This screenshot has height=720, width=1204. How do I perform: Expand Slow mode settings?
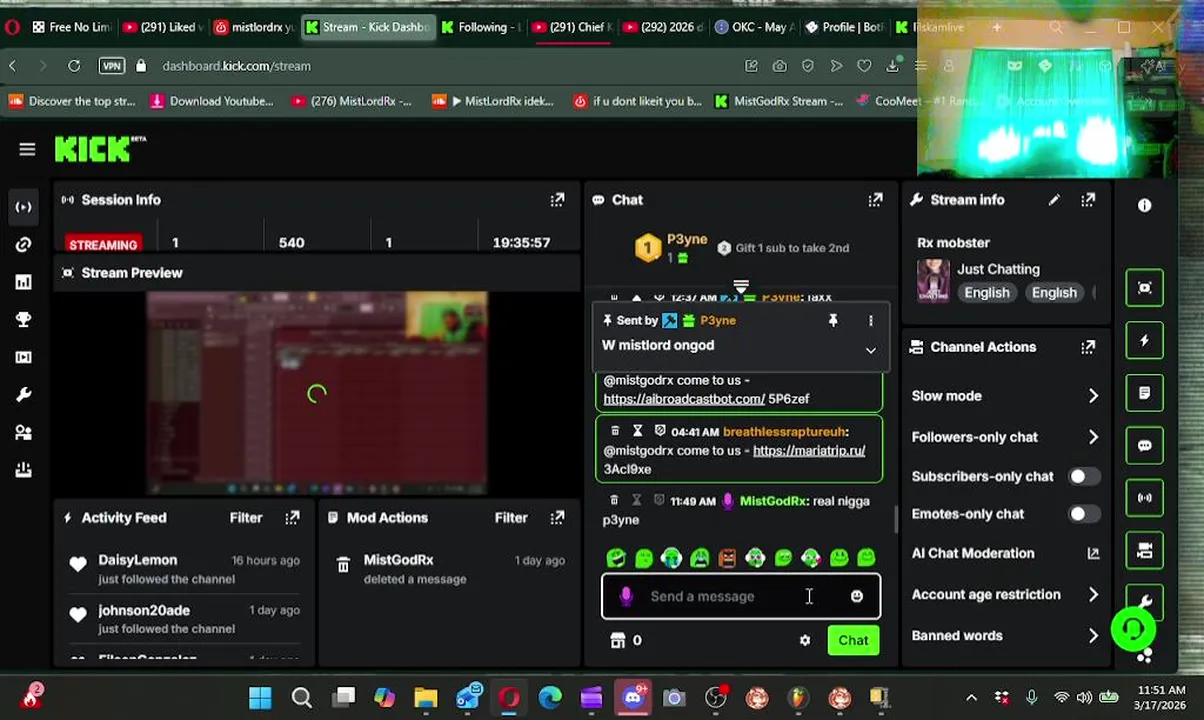tap(1092, 396)
